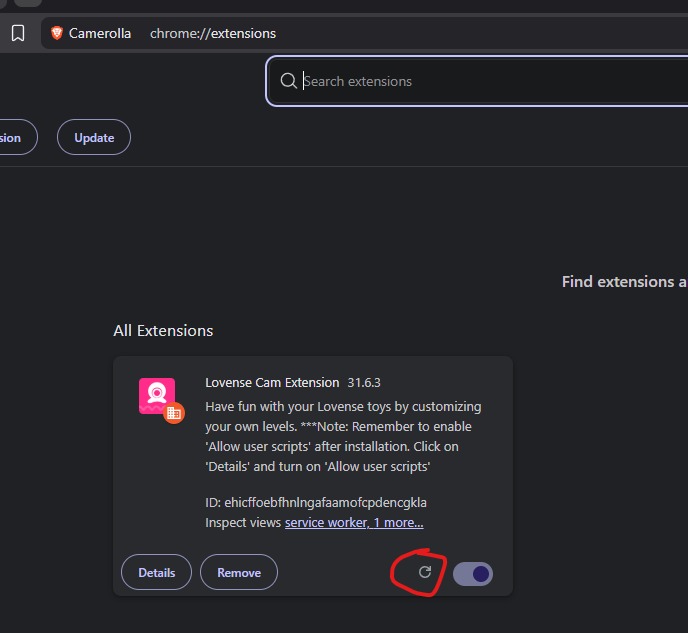Click the source badge on the extension icon

coord(174,413)
